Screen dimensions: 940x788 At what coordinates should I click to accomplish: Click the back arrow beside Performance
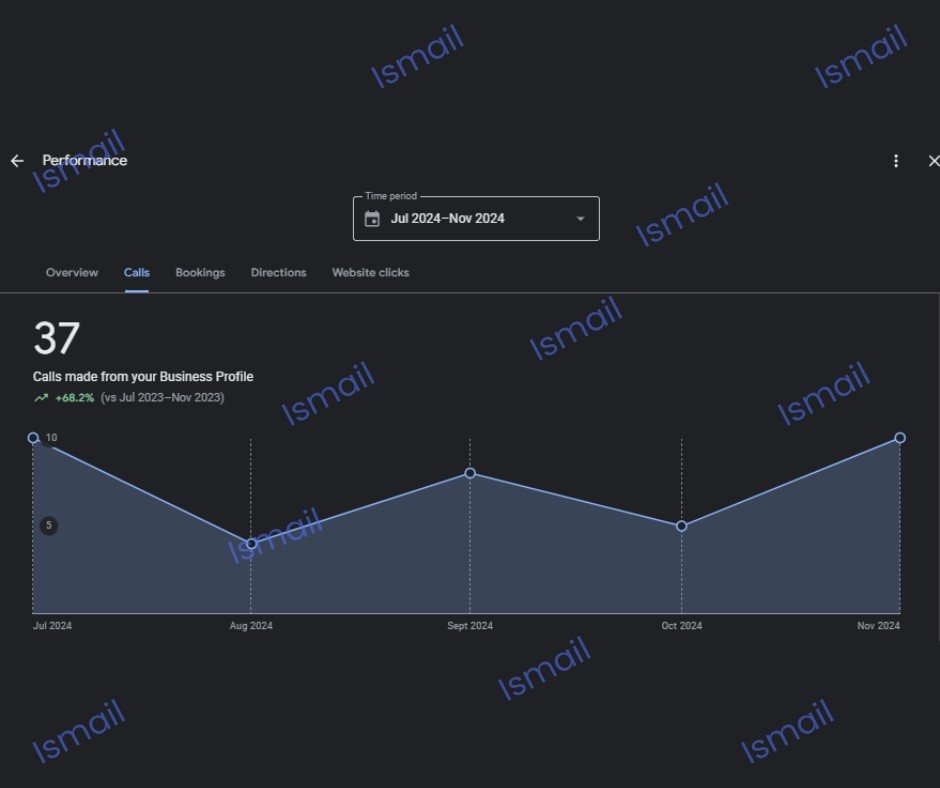17,161
